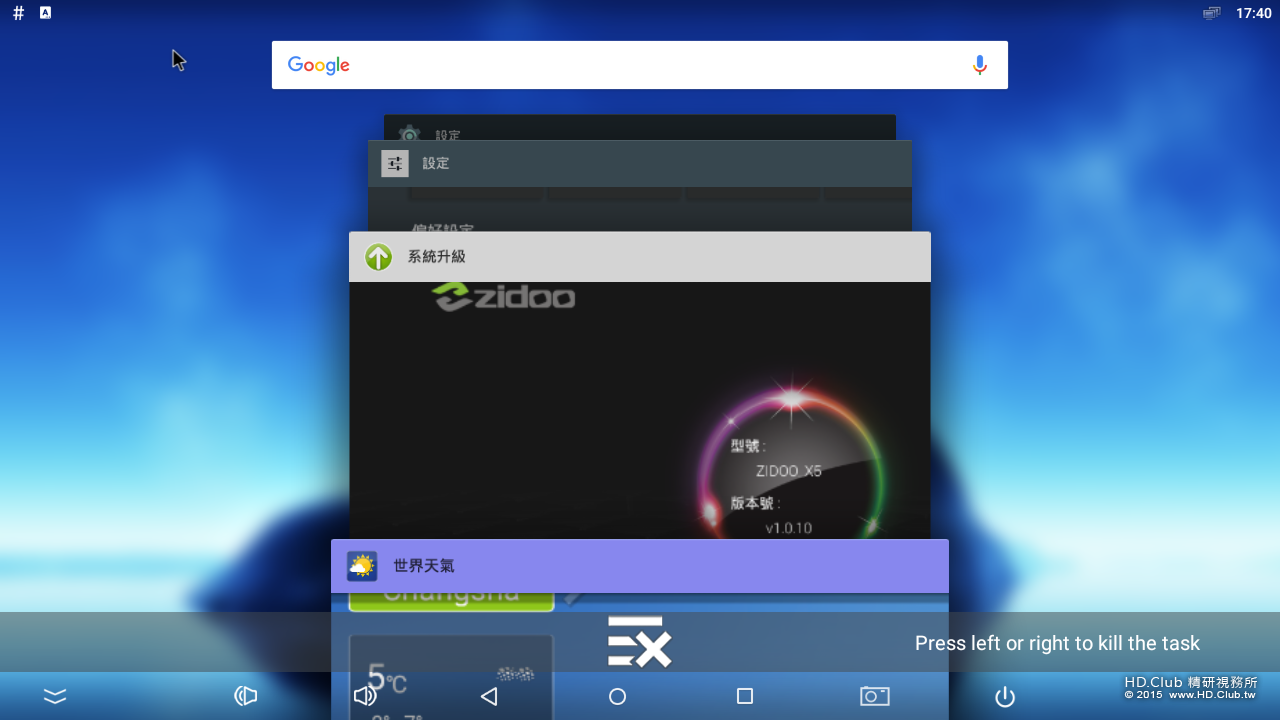
Task: Tap the Google voice search microphone
Action: point(980,65)
